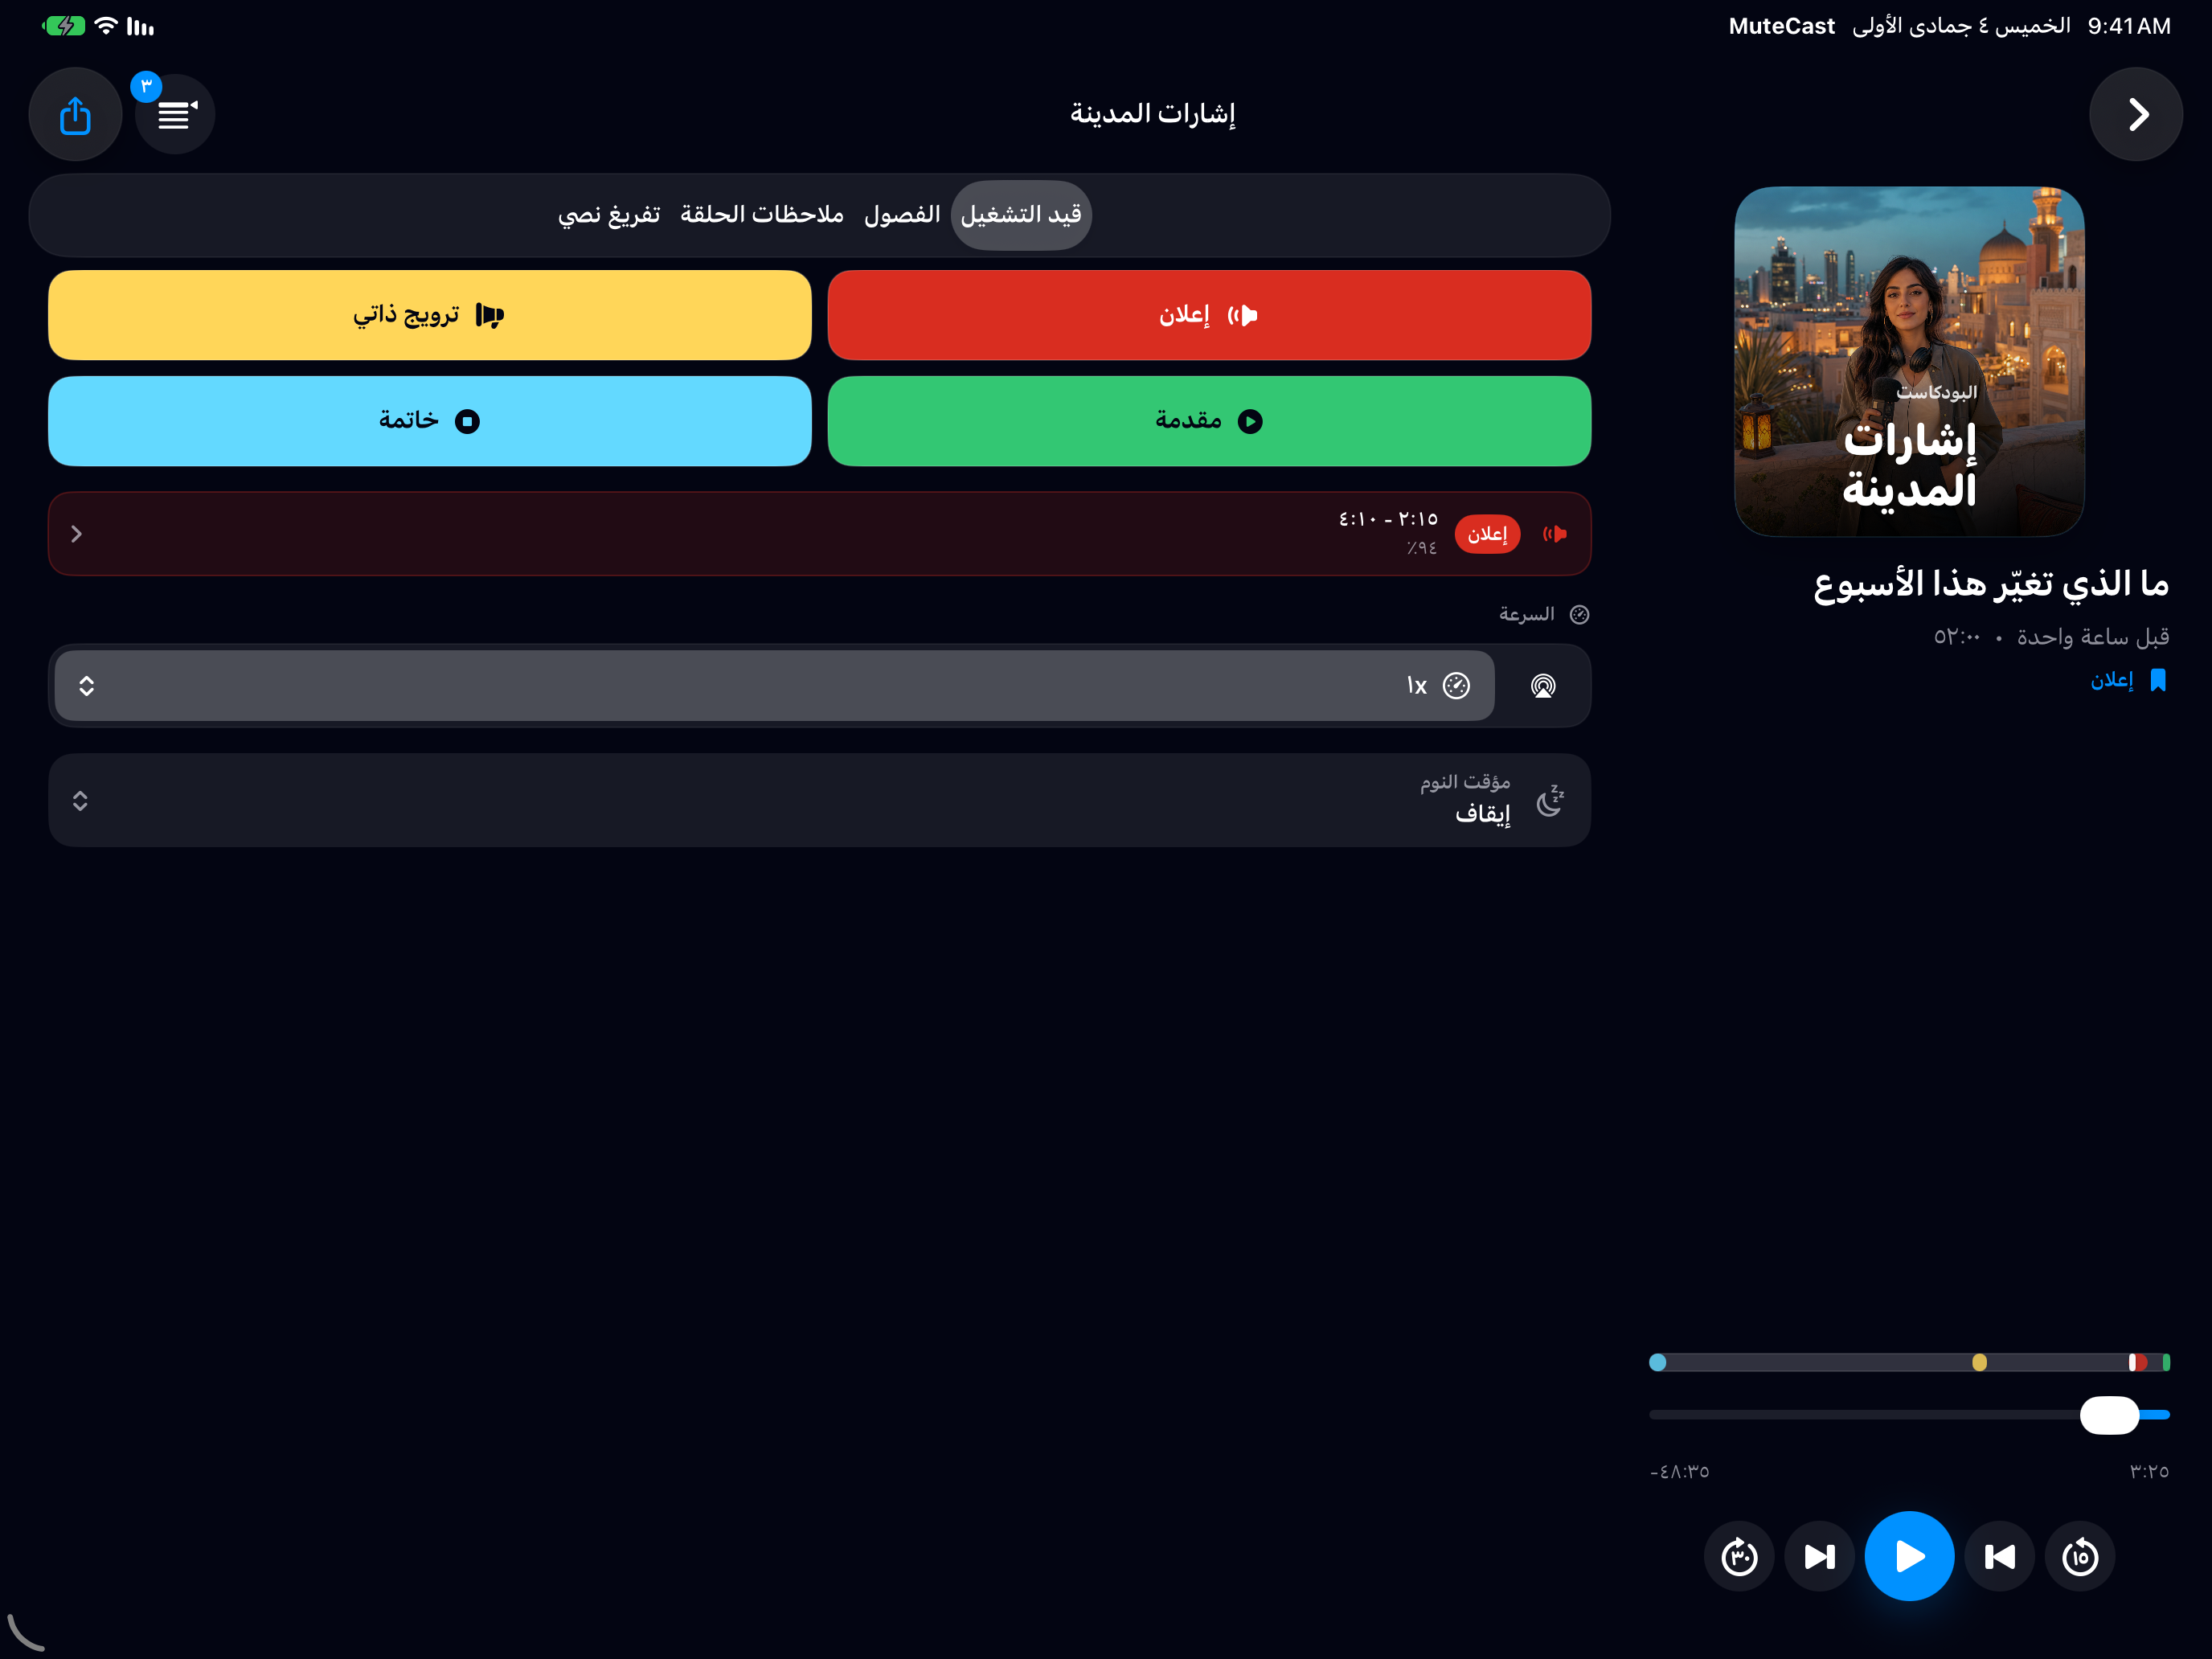Screen dimensions: 2212x1659
Task: Tap the blue إعلان link under the episode details
Action: pyautogui.click(x=2112, y=680)
